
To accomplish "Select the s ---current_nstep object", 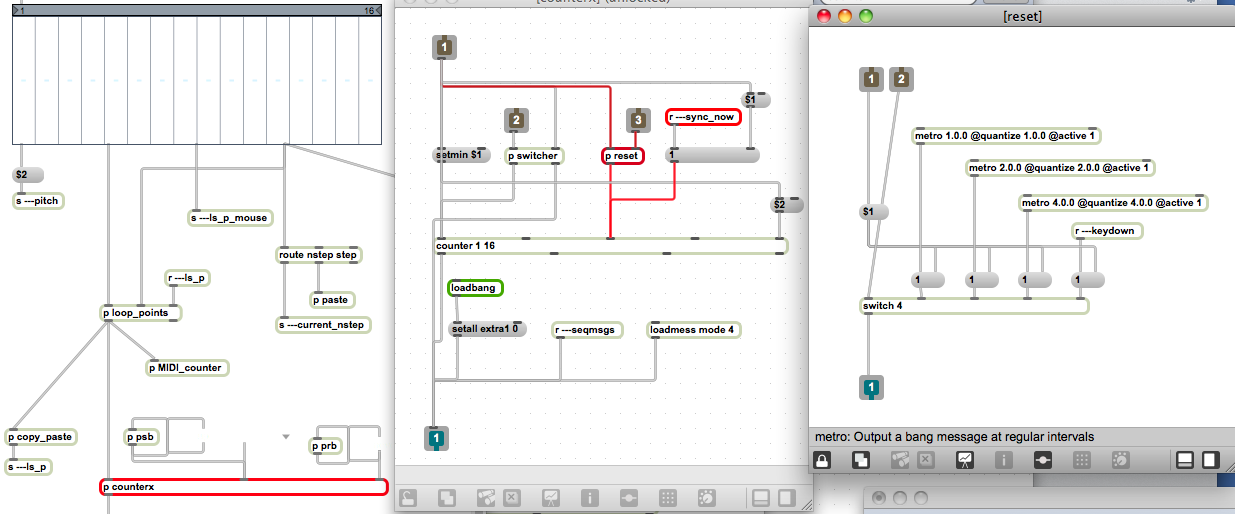I will pyautogui.click(x=324, y=325).
